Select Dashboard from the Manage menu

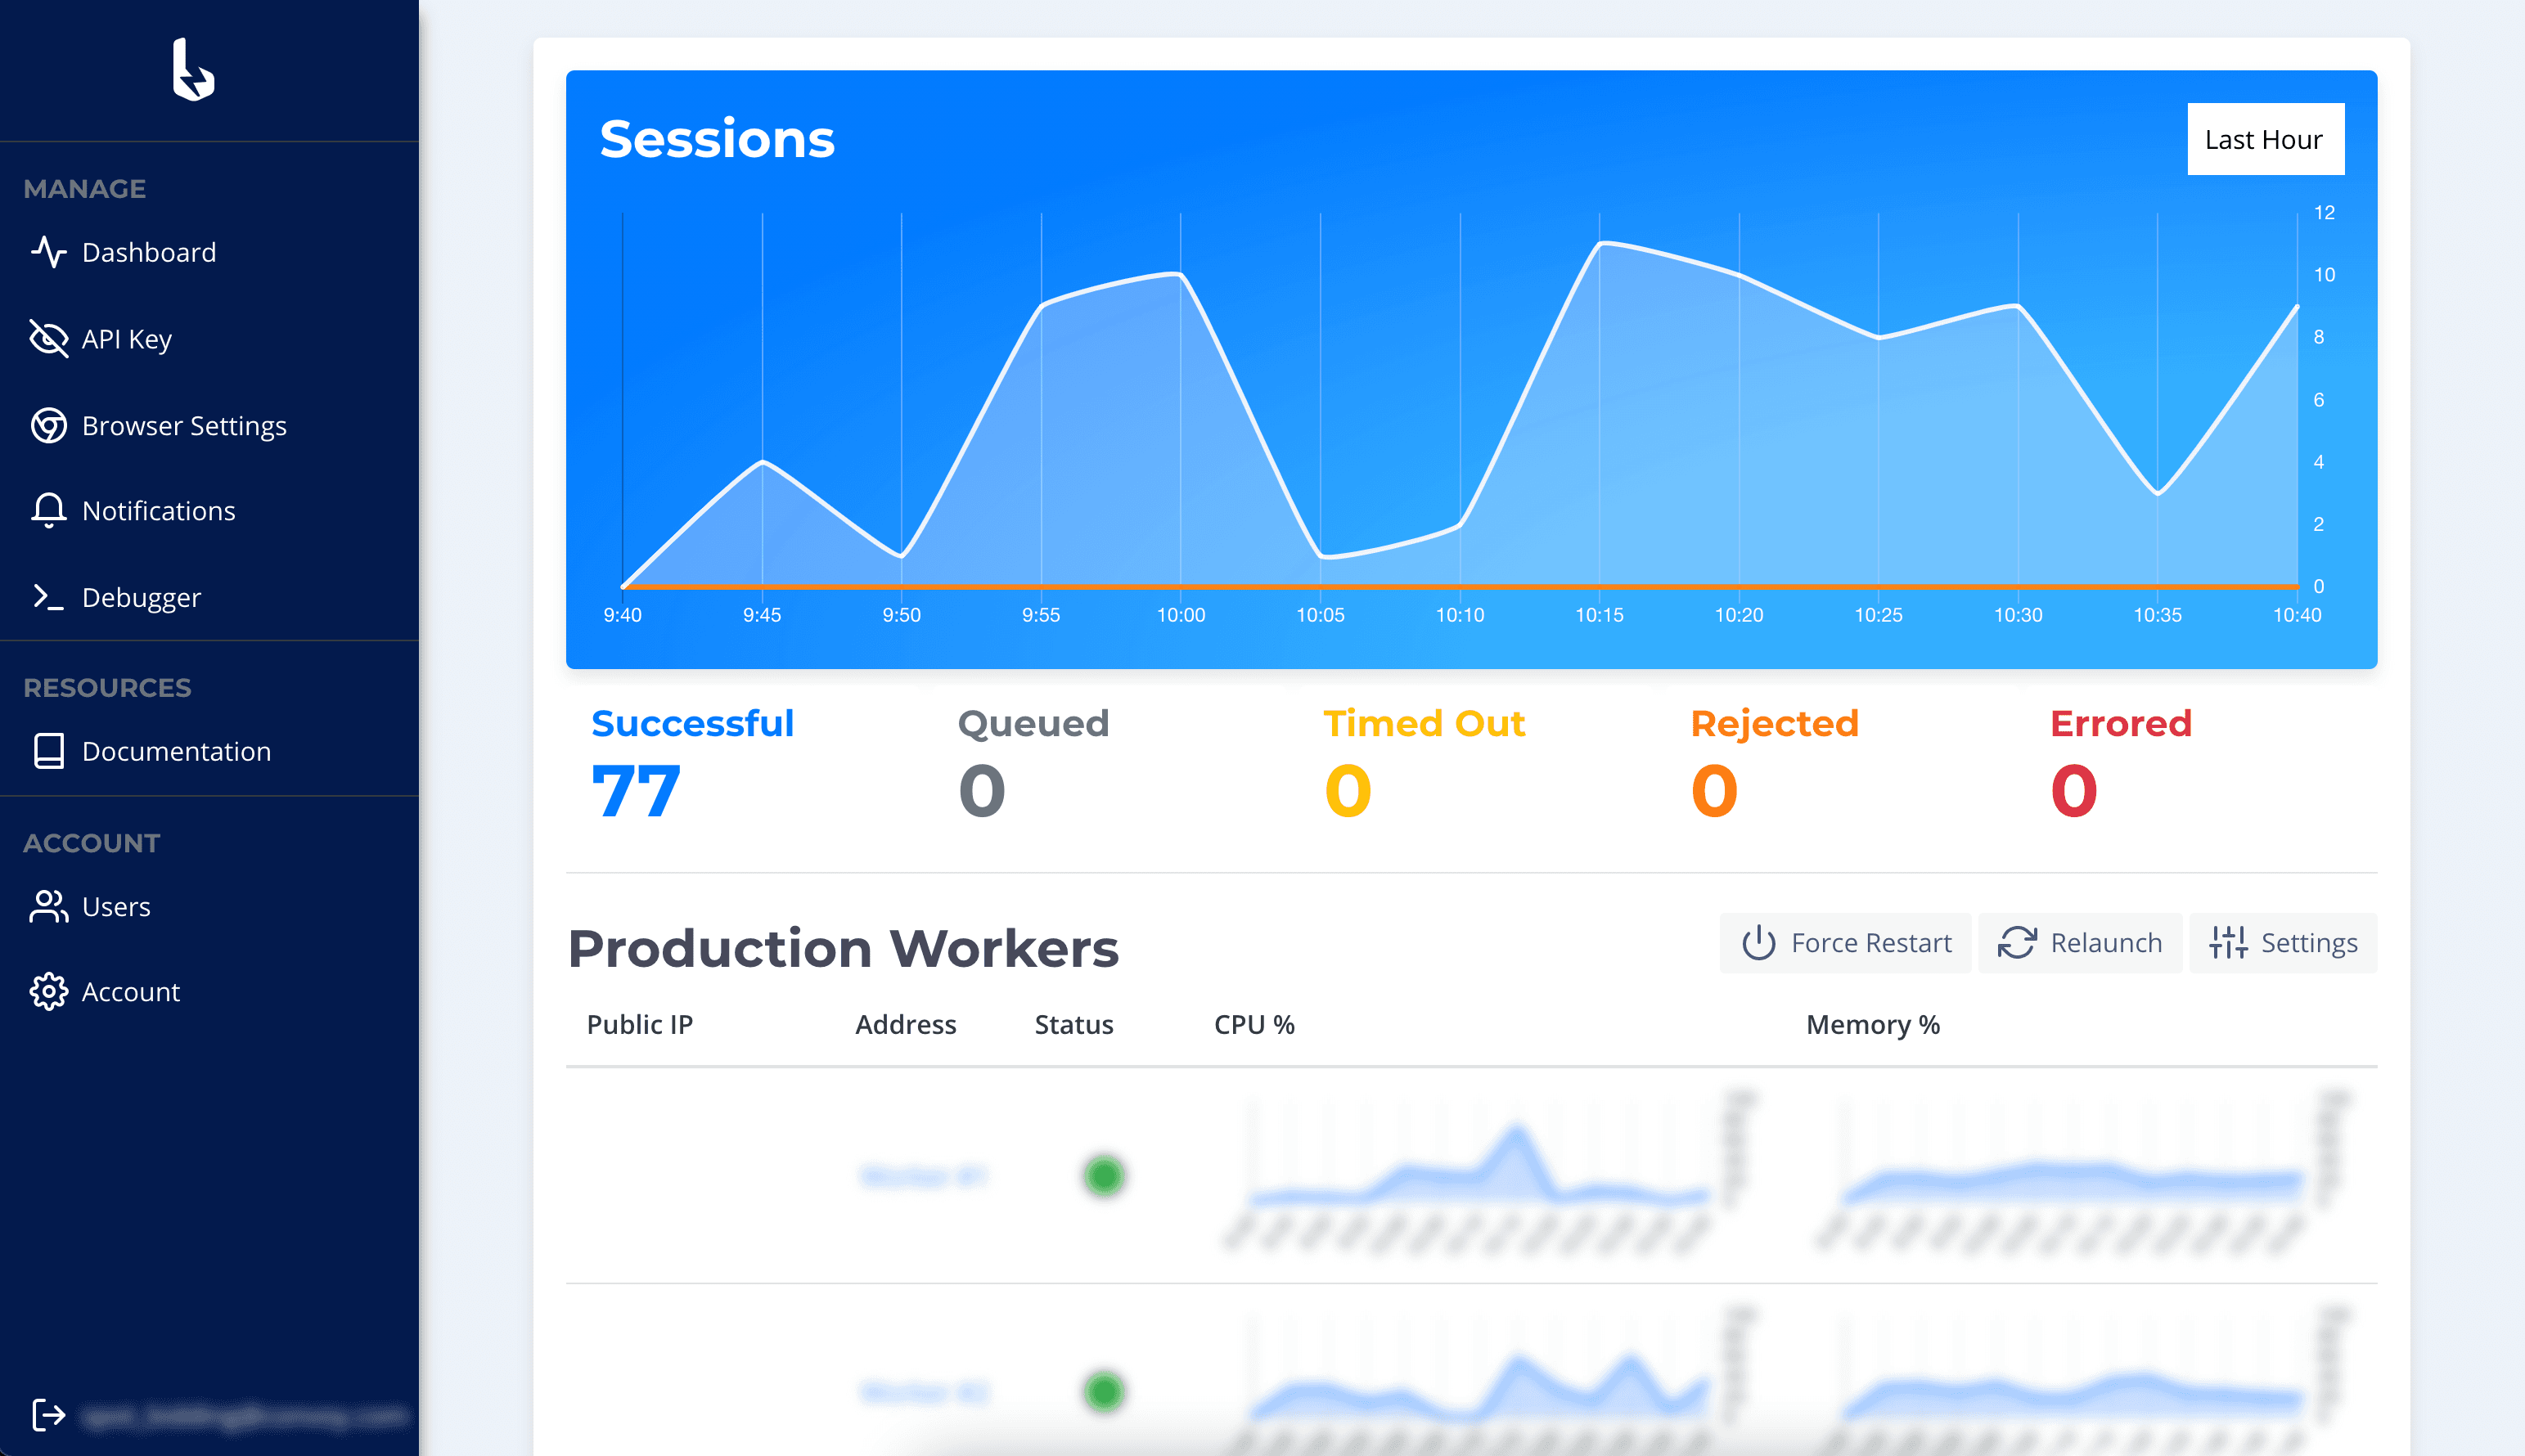tap(148, 252)
